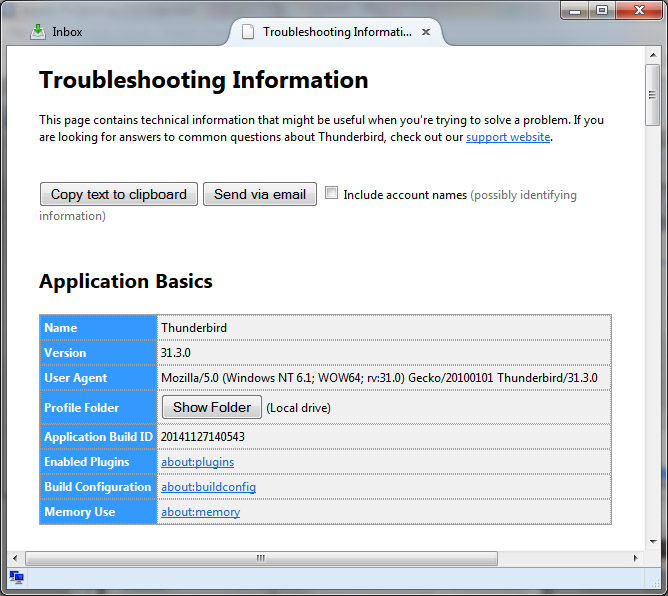Open the about:plugins link
This screenshot has width=668, height=596.
198,462
